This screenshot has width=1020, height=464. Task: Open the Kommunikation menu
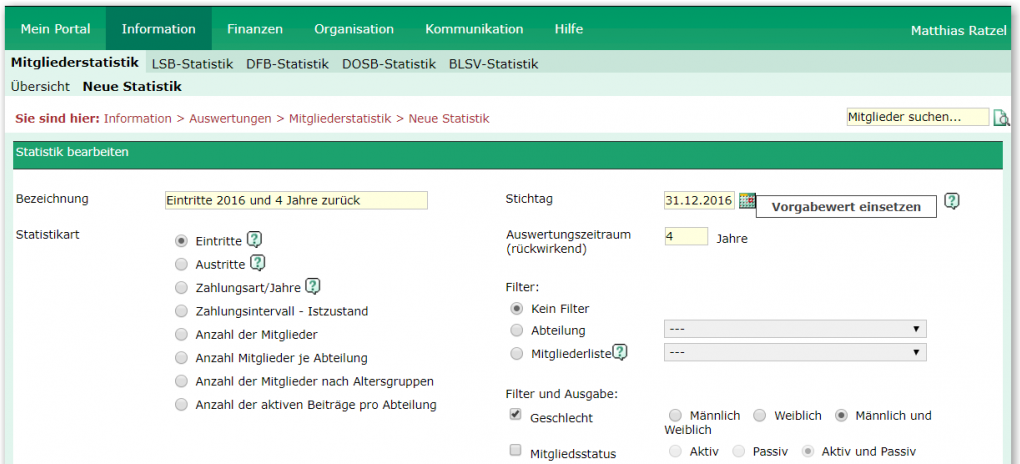[474, 29]
